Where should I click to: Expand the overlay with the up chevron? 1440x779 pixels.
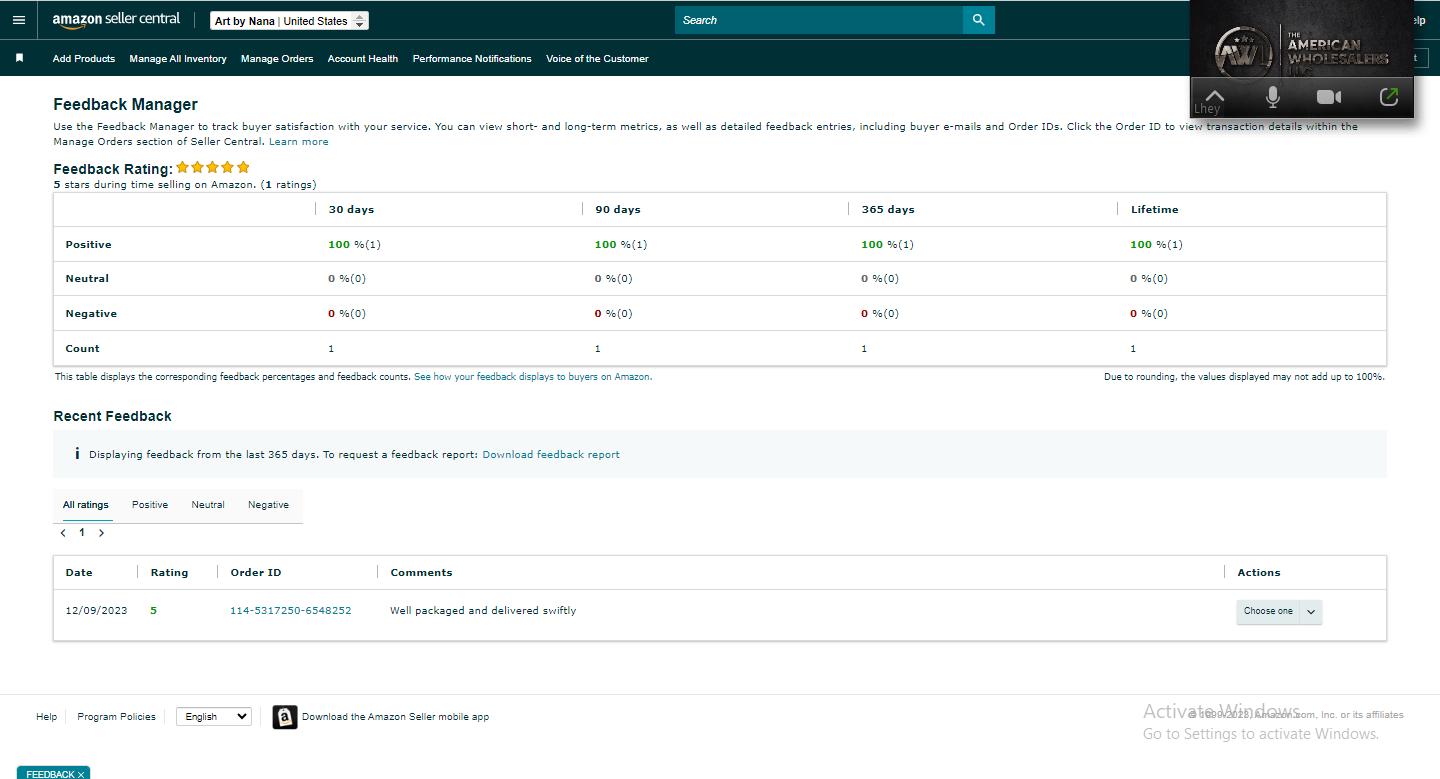(x=1213, y=95)
